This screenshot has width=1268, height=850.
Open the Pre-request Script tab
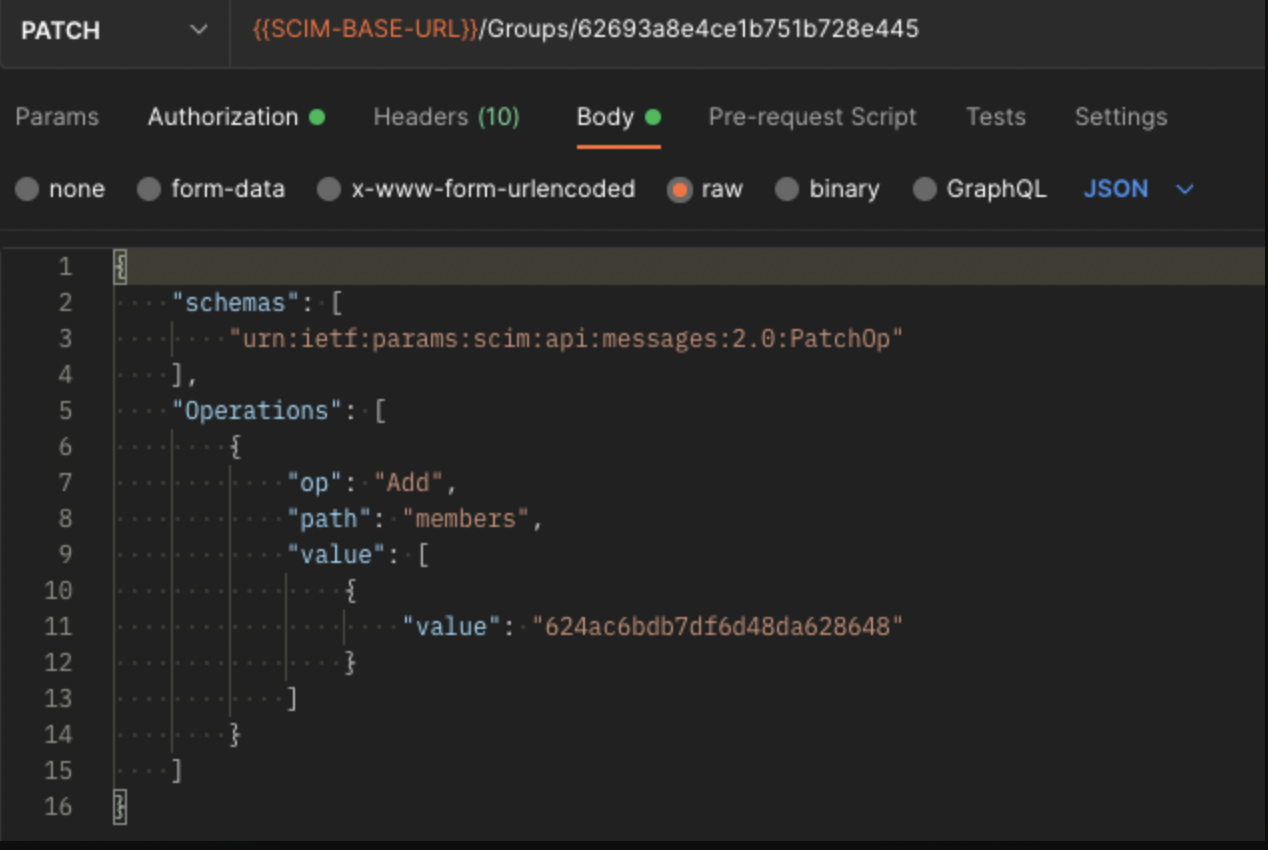(x=812, y=117)
